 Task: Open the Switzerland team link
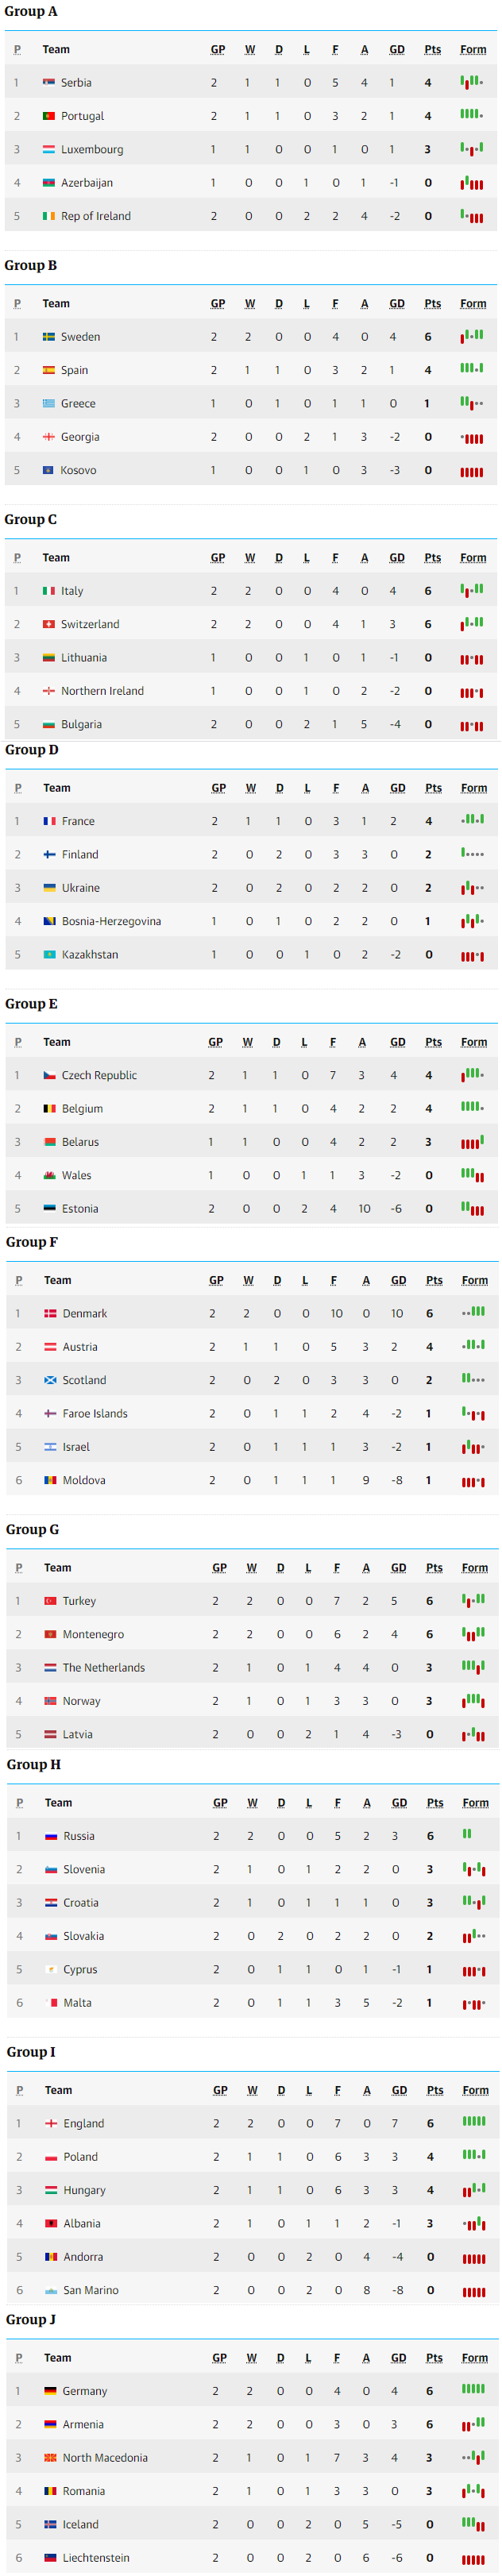point(90,624)
